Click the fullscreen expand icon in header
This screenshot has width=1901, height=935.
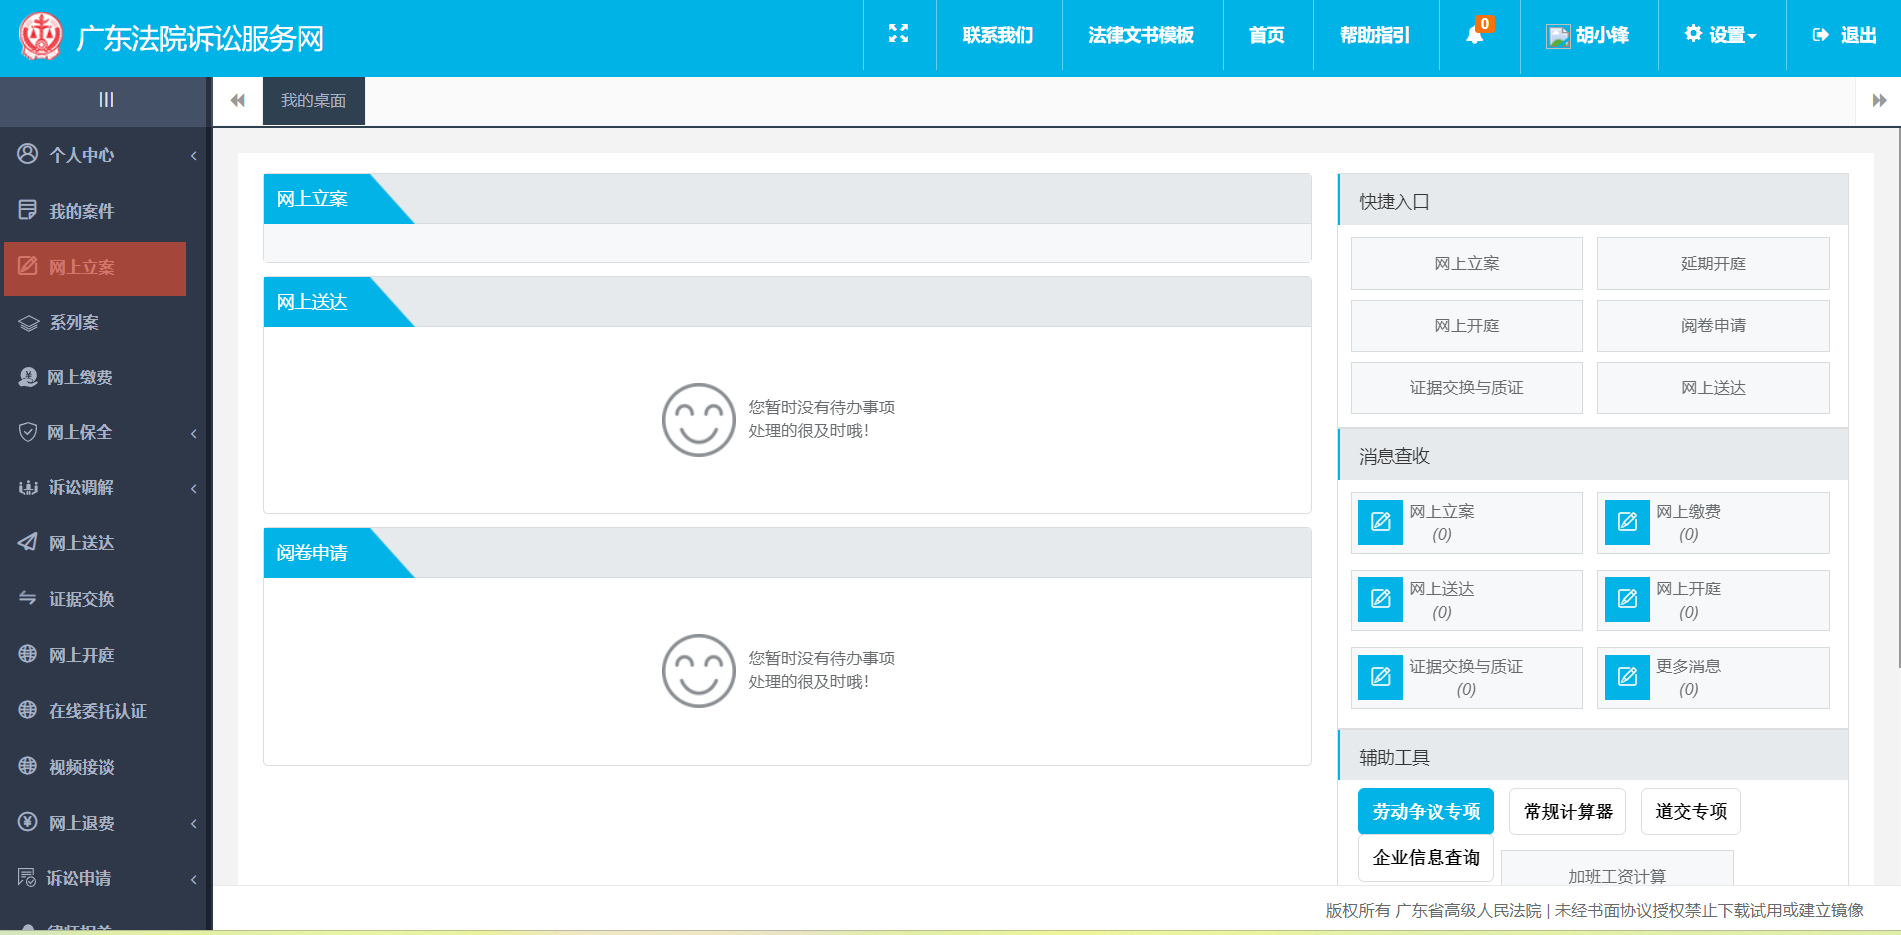click(898, 34)
